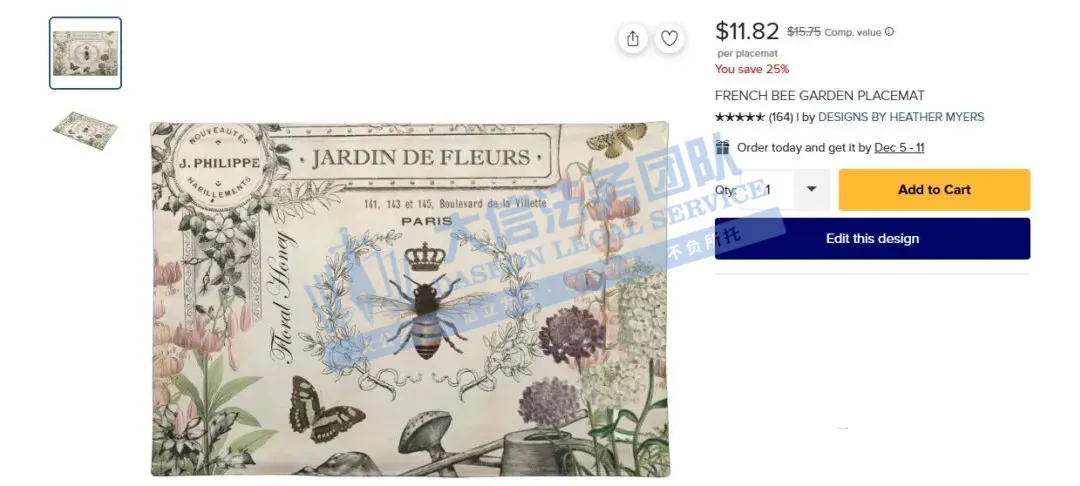Image resolution: width=1080 pixels, height=486 pixels.
Task: Favorite the product with the heart icon
Action: click(669, 39)
